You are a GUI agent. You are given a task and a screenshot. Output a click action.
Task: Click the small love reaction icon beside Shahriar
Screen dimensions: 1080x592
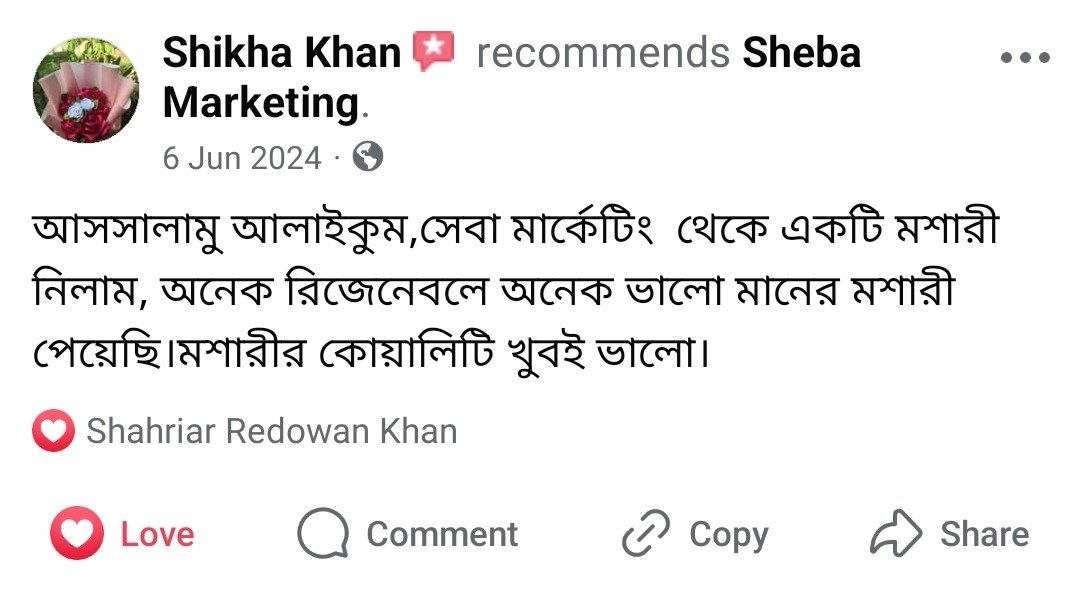(x=53, y=432)
